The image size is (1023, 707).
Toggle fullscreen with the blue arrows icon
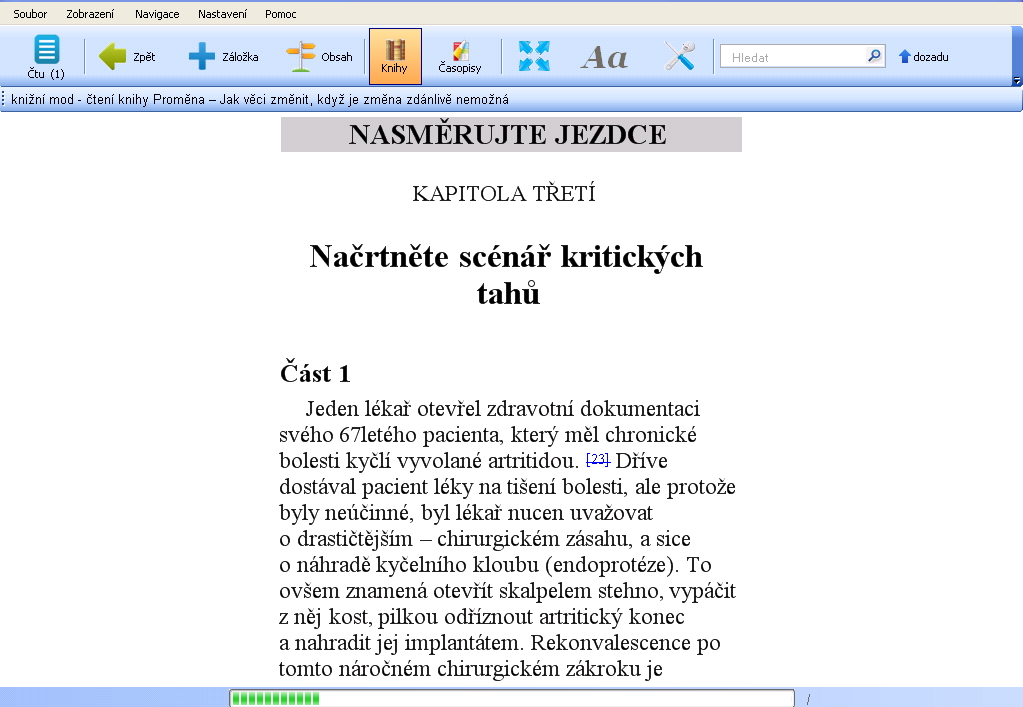pyautogui.click(x=534, y=57)
